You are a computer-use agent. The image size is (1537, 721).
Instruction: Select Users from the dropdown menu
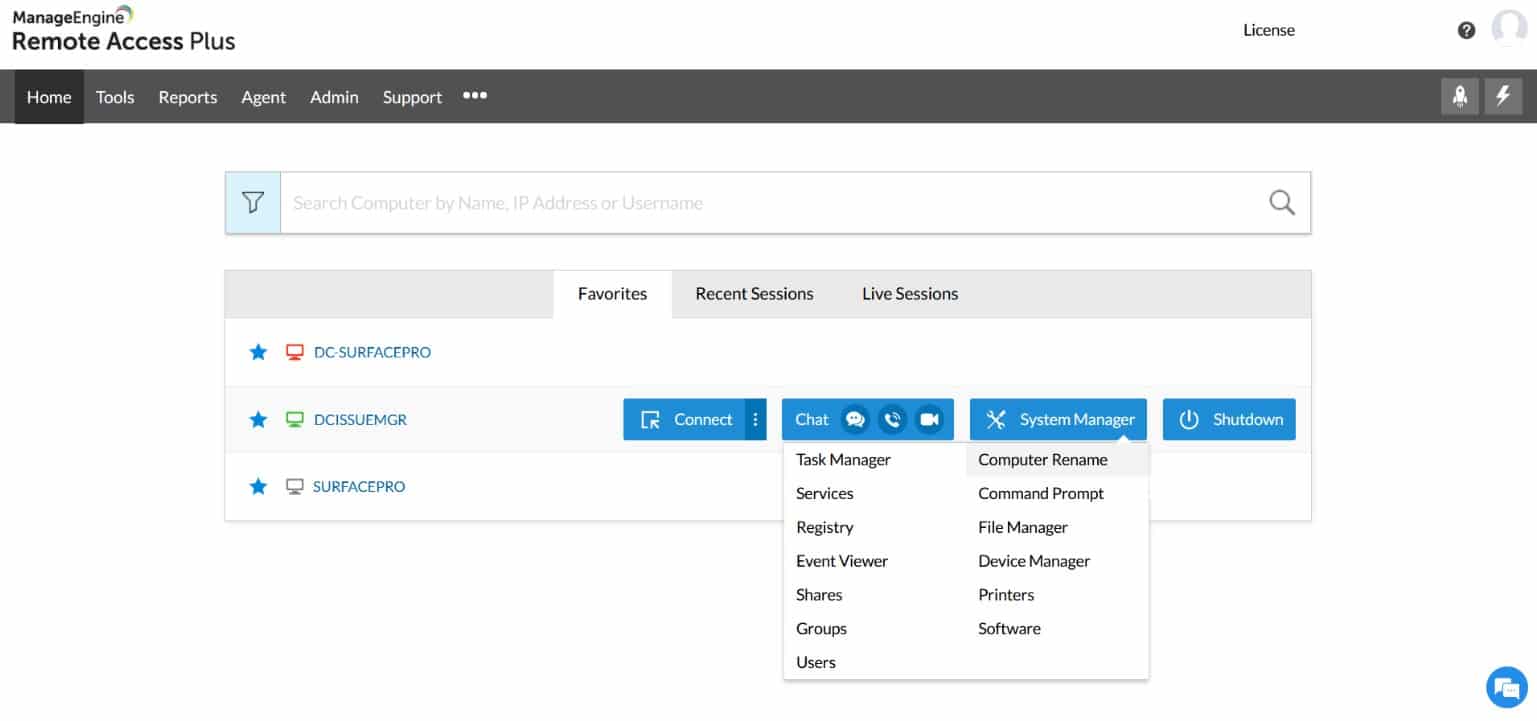pyautogui.click(x=816, y=662)
